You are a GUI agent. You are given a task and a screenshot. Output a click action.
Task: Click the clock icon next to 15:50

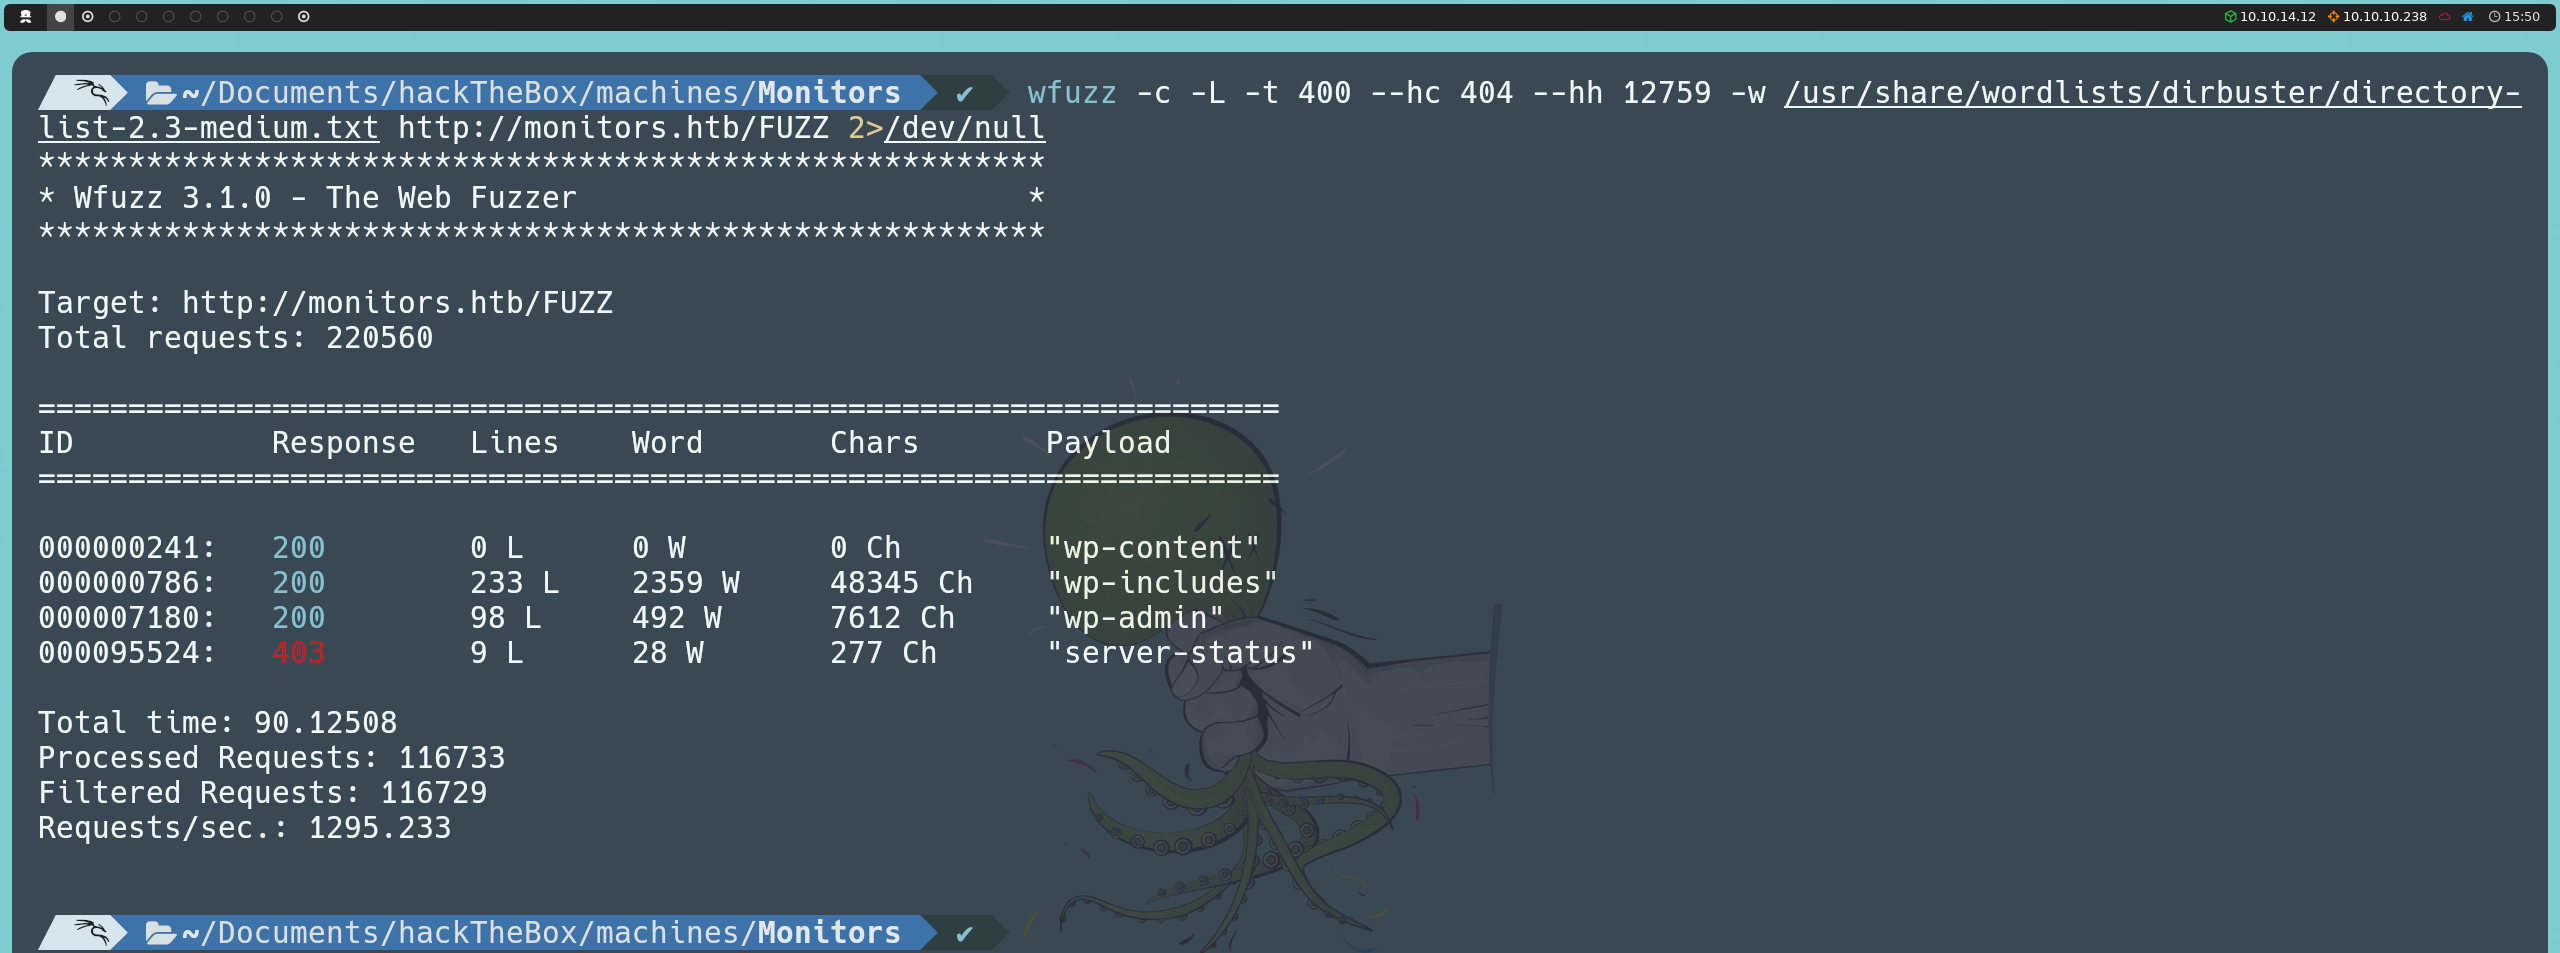coord(2494,17)
